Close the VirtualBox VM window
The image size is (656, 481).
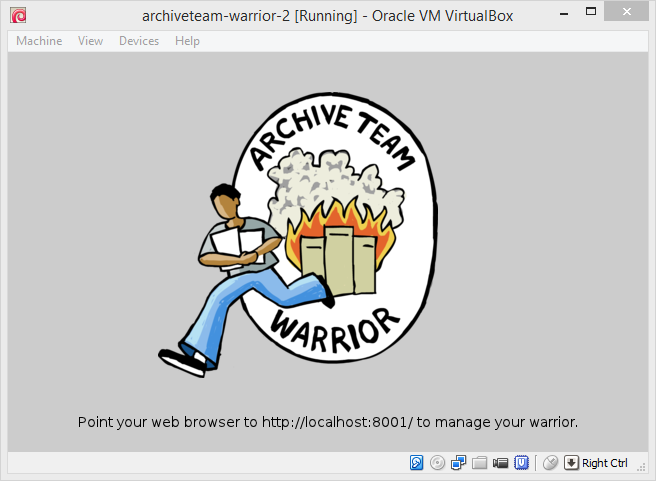(626, 12)
